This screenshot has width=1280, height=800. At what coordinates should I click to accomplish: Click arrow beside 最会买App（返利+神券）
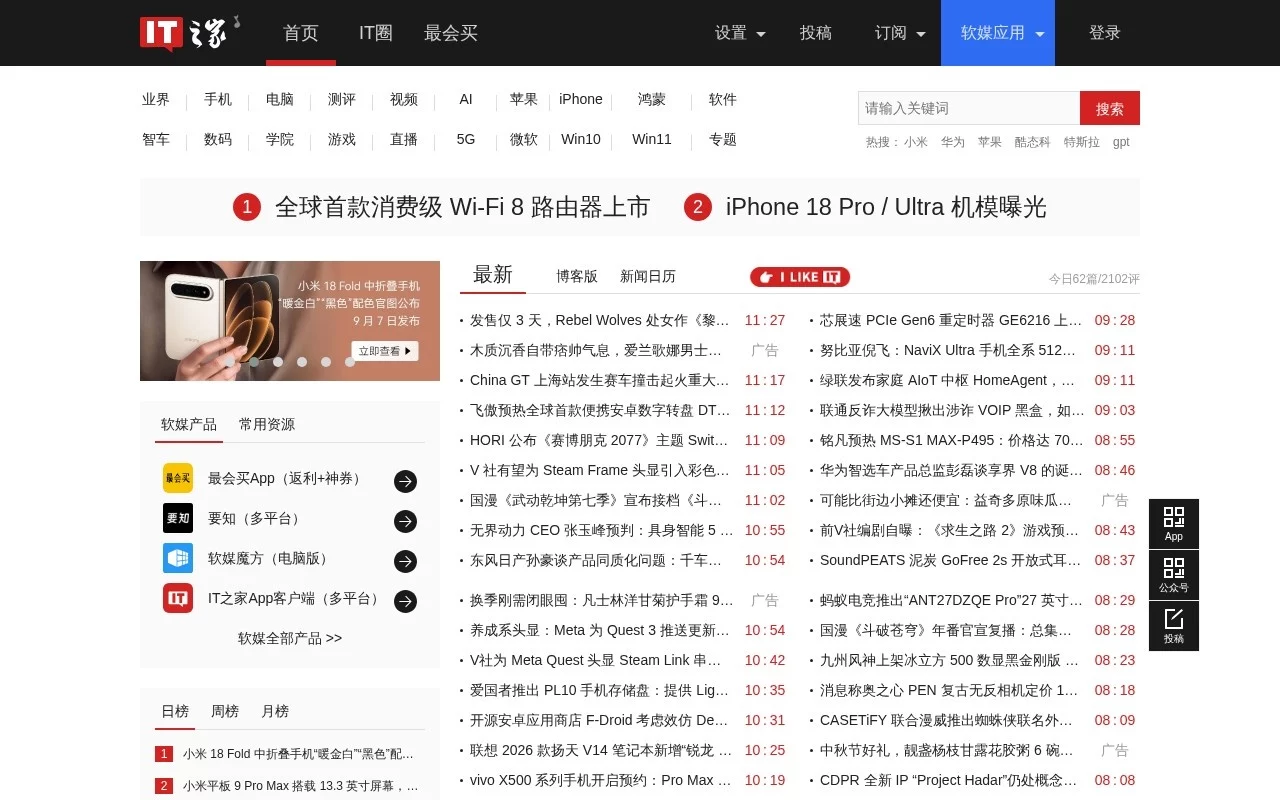405,481
